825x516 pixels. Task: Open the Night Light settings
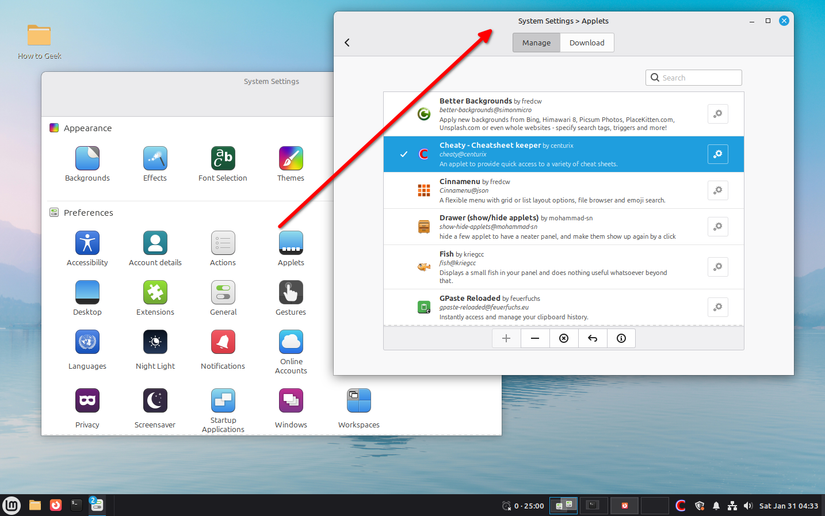[155, 344]
